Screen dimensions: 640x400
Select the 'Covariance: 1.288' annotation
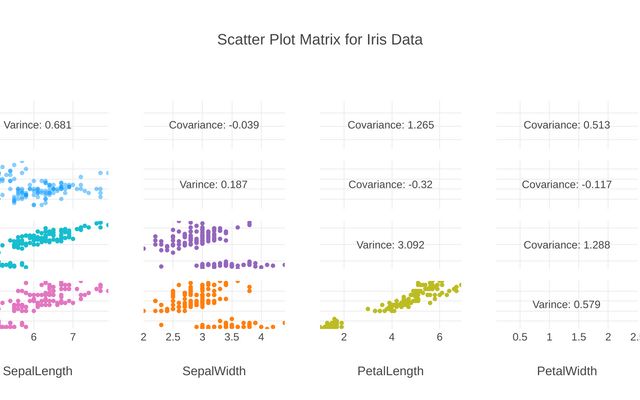[x=567, y=244]
